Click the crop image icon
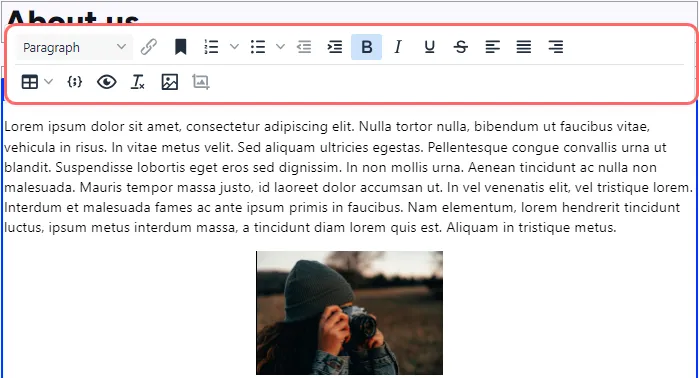This screenshot has height=378, width=699. coord(201,82)
